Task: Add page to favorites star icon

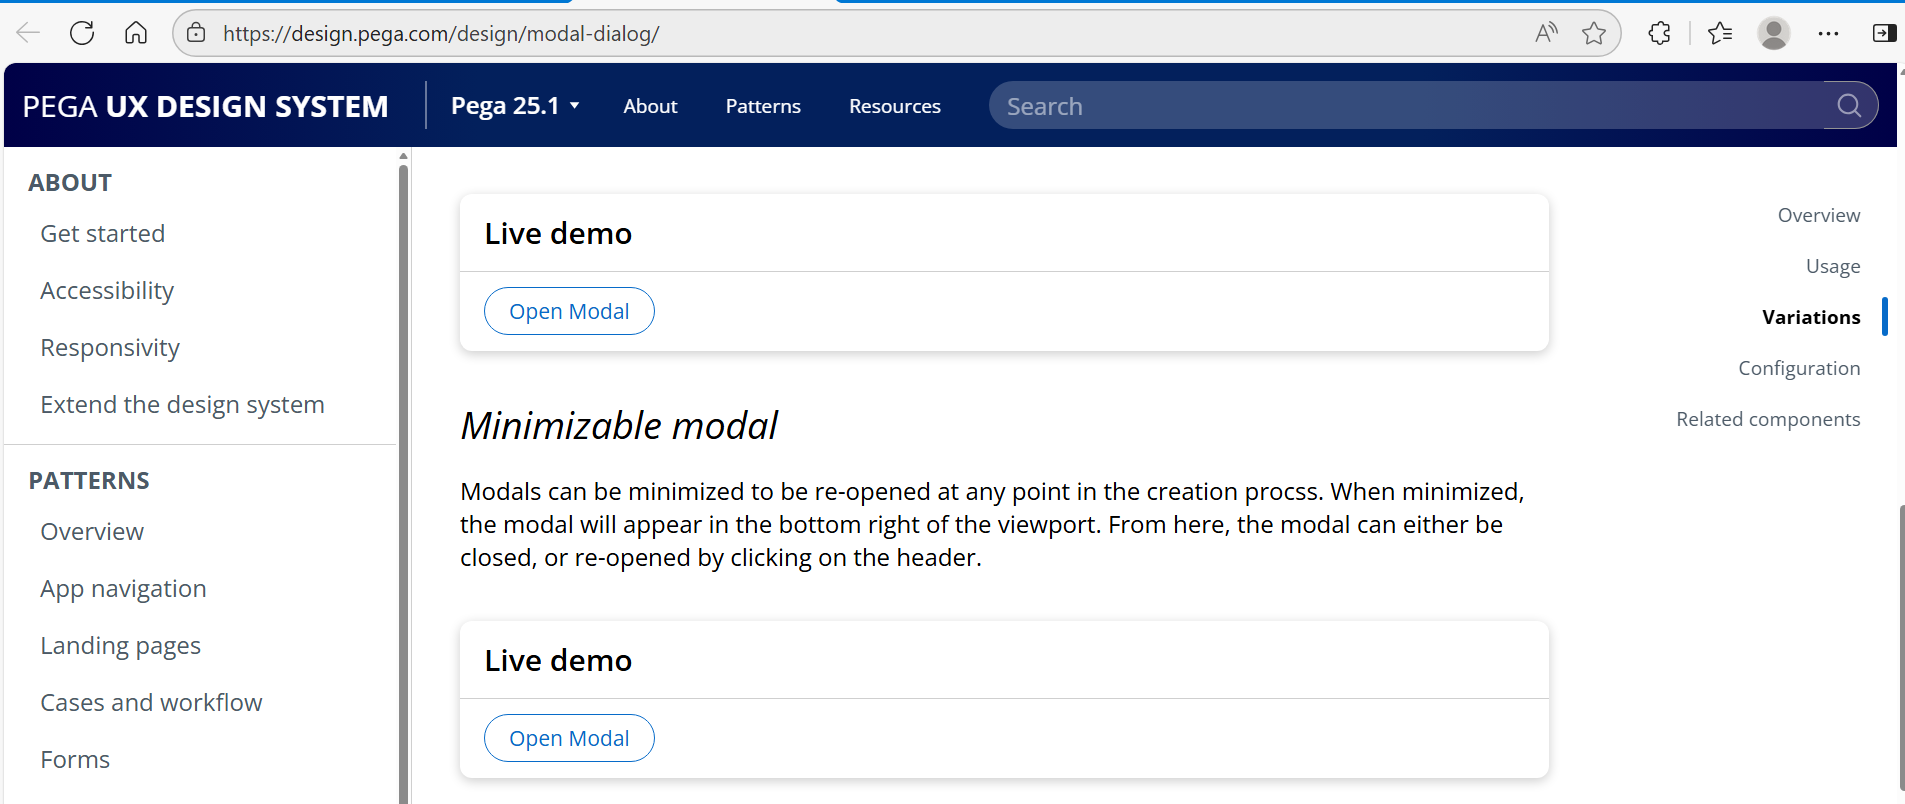Action: coord(1594,33)
